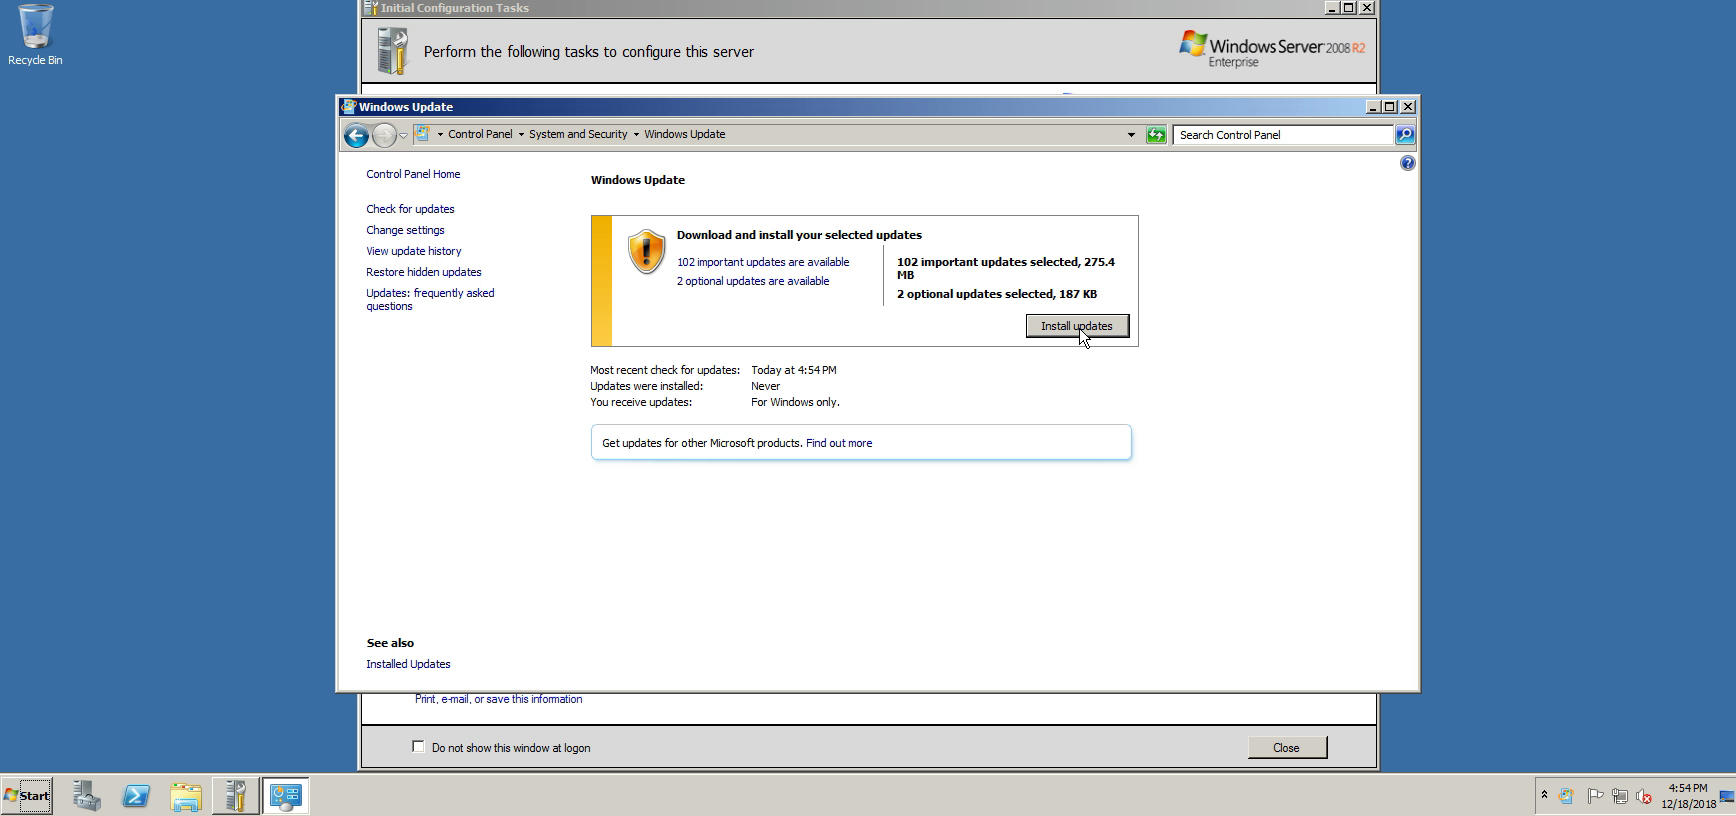Click Windows Server 2008 R2 logo
The height and width of the screenshot is (816, 1736).
pyautogui.click(x=1272, y=49)
